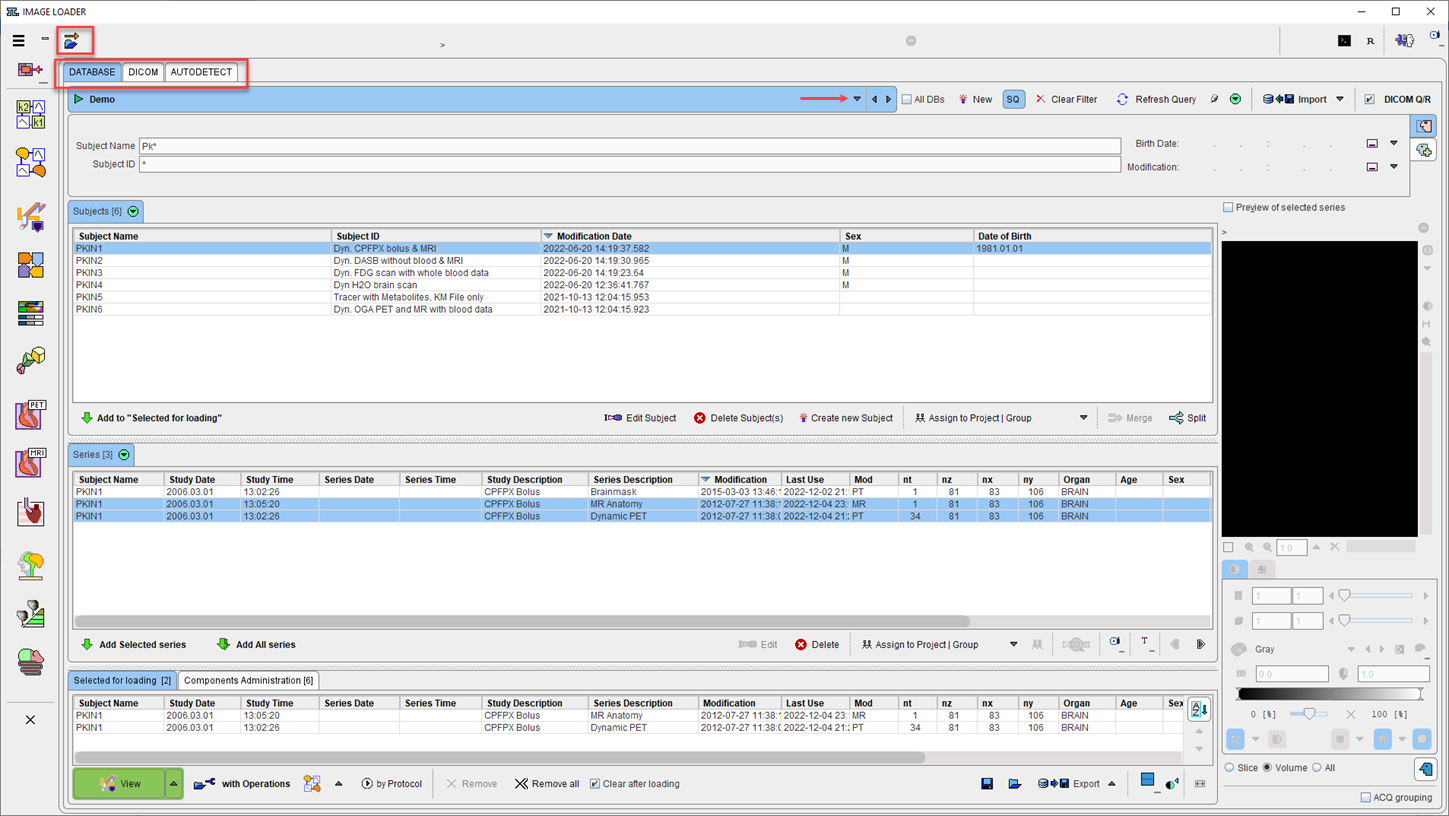
Task: Select the Slice radio button
Action: click(1230, 768)
